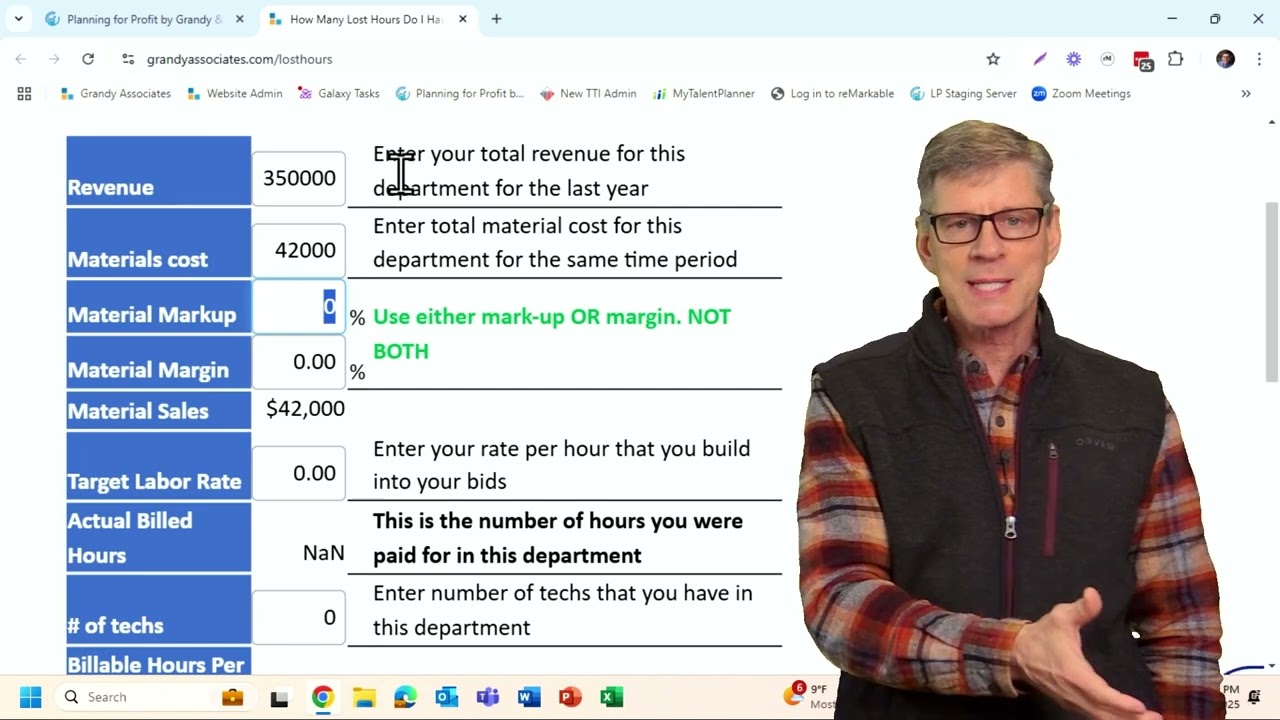Open Word from taskbar
1280x720 pixels.
[x=529, y=697]
